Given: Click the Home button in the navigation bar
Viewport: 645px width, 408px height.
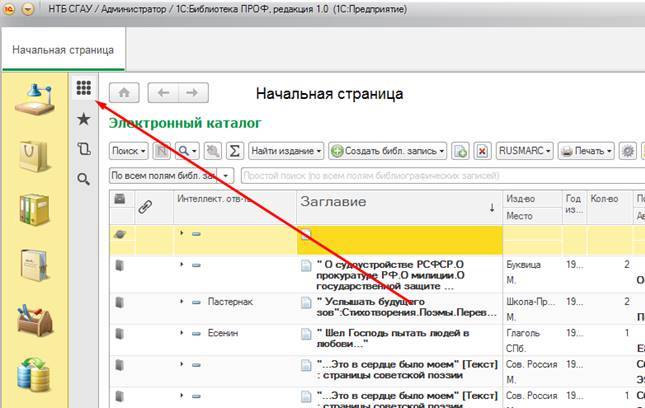Looking at the screenshot, I should click(124, 93).
